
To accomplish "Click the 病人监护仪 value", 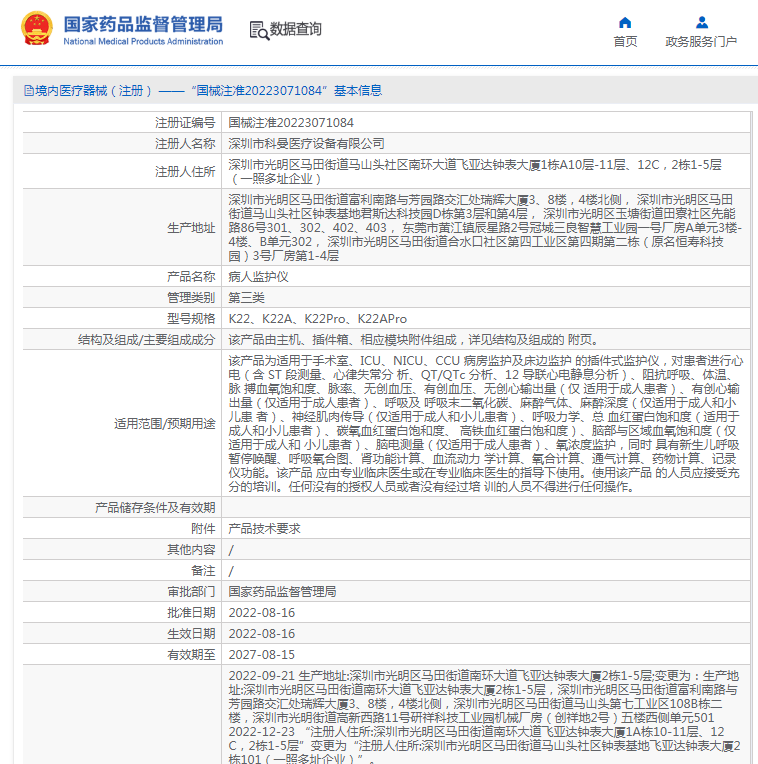I will pyautogui.click(x=258, y=277).
